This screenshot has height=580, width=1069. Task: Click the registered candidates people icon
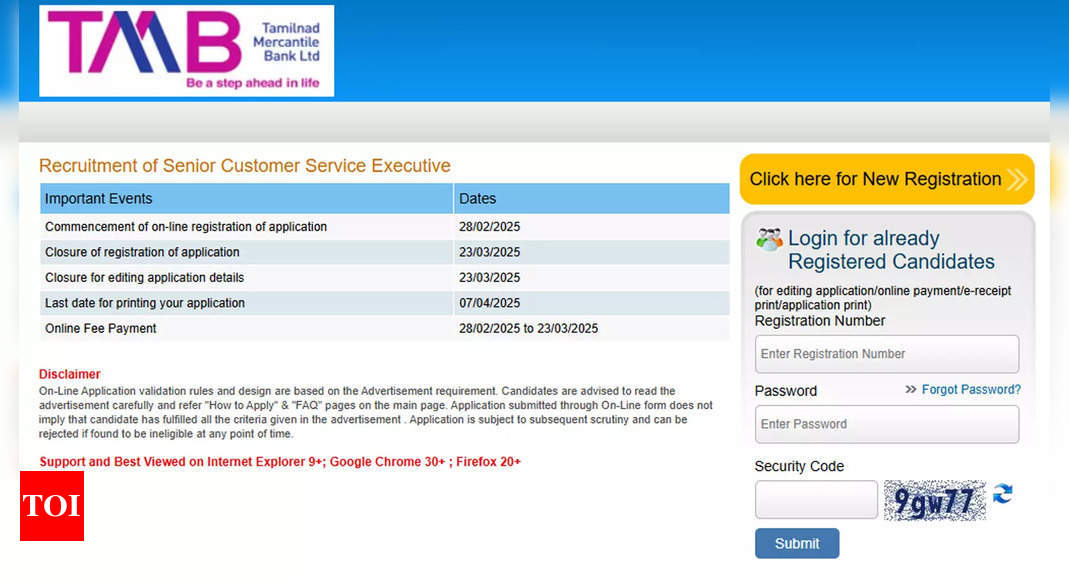point(769,240)
